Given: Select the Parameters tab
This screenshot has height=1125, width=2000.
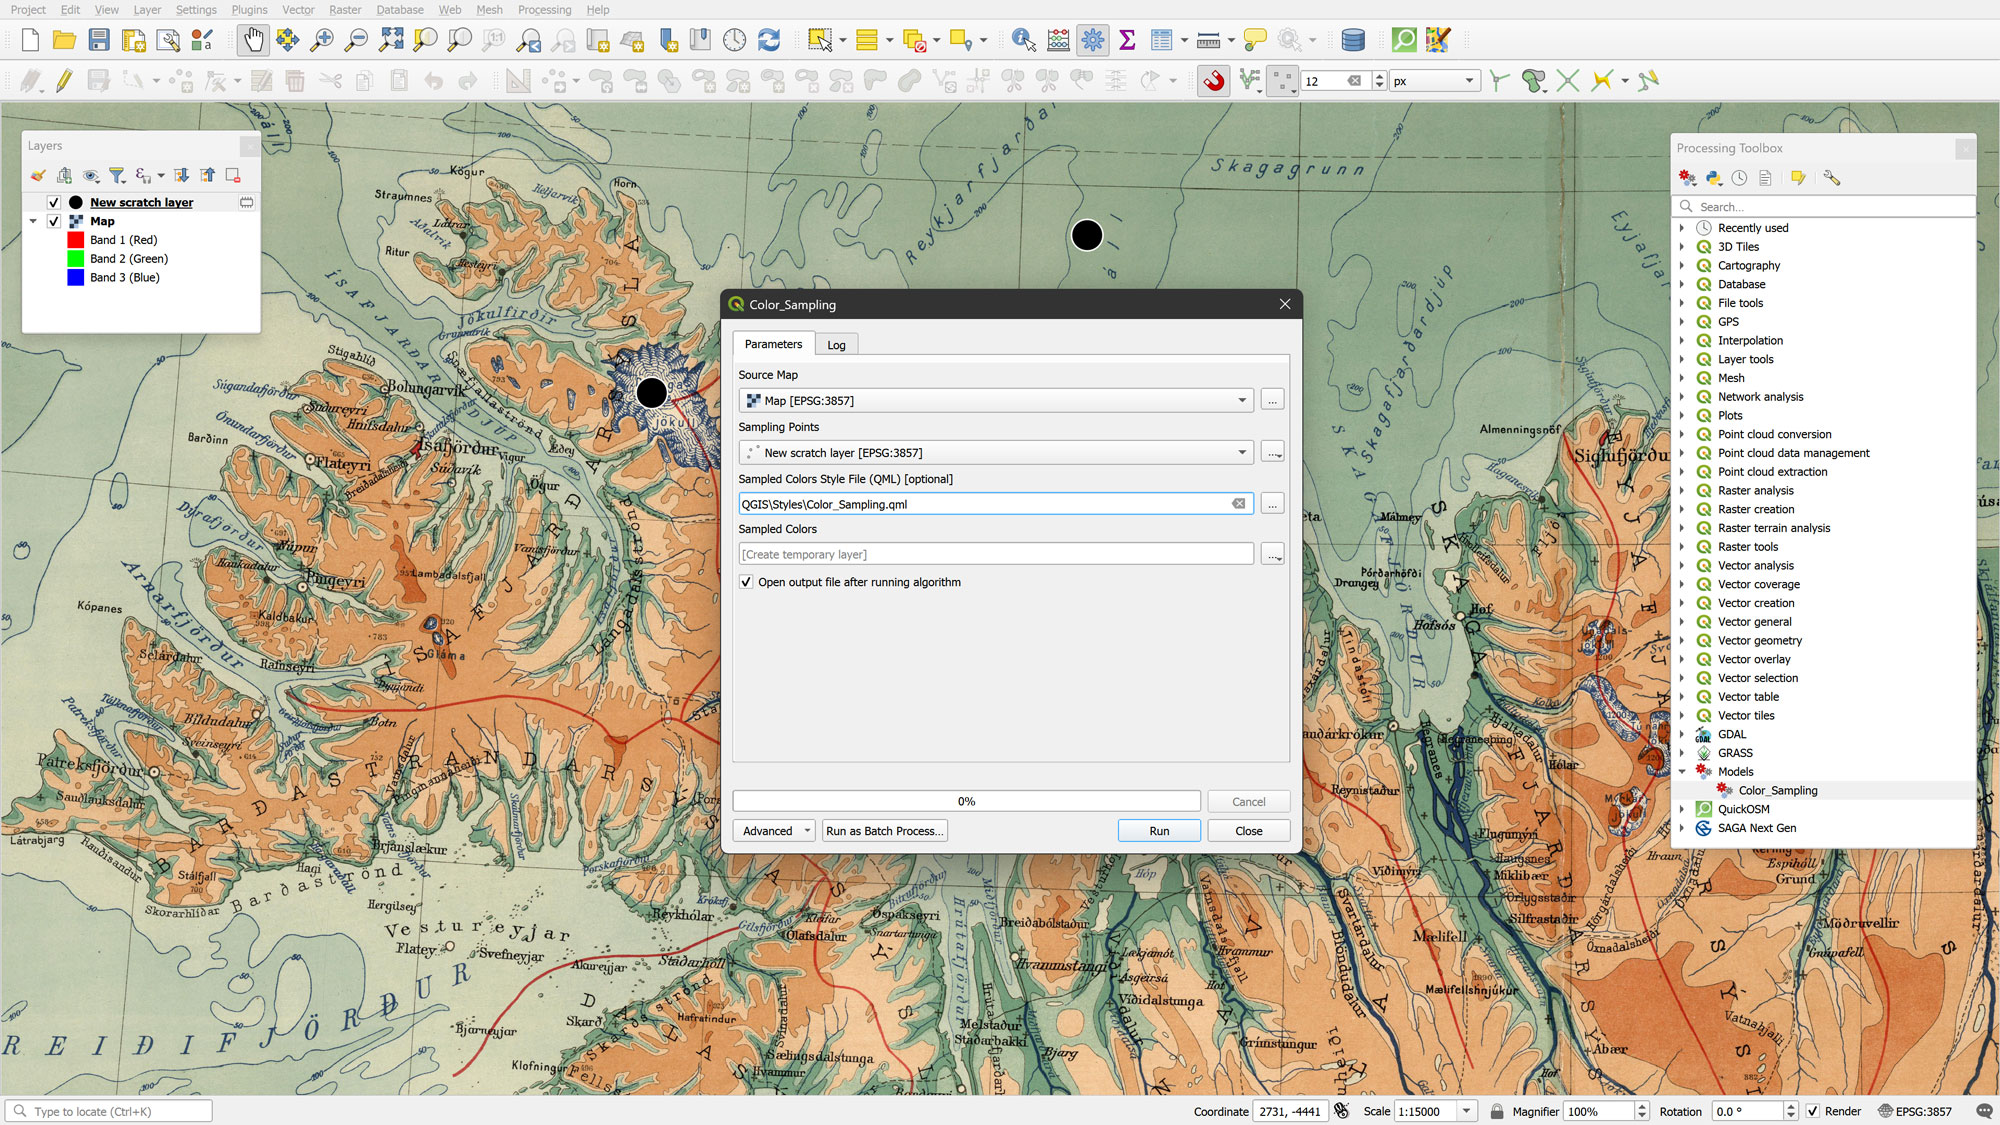Looking at the screenshot, I should click(773, 344).
